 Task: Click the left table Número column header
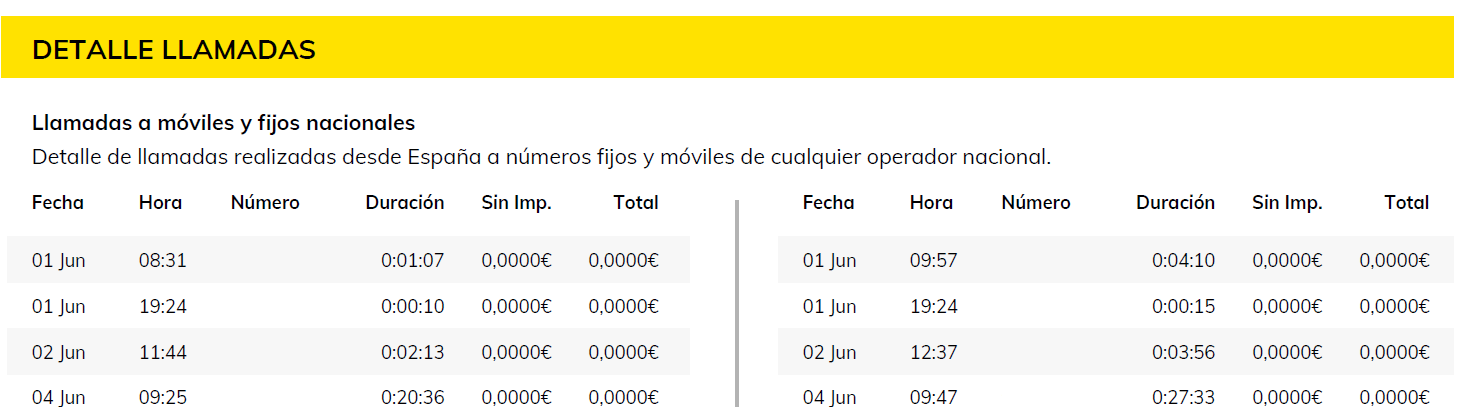point(265,203)
